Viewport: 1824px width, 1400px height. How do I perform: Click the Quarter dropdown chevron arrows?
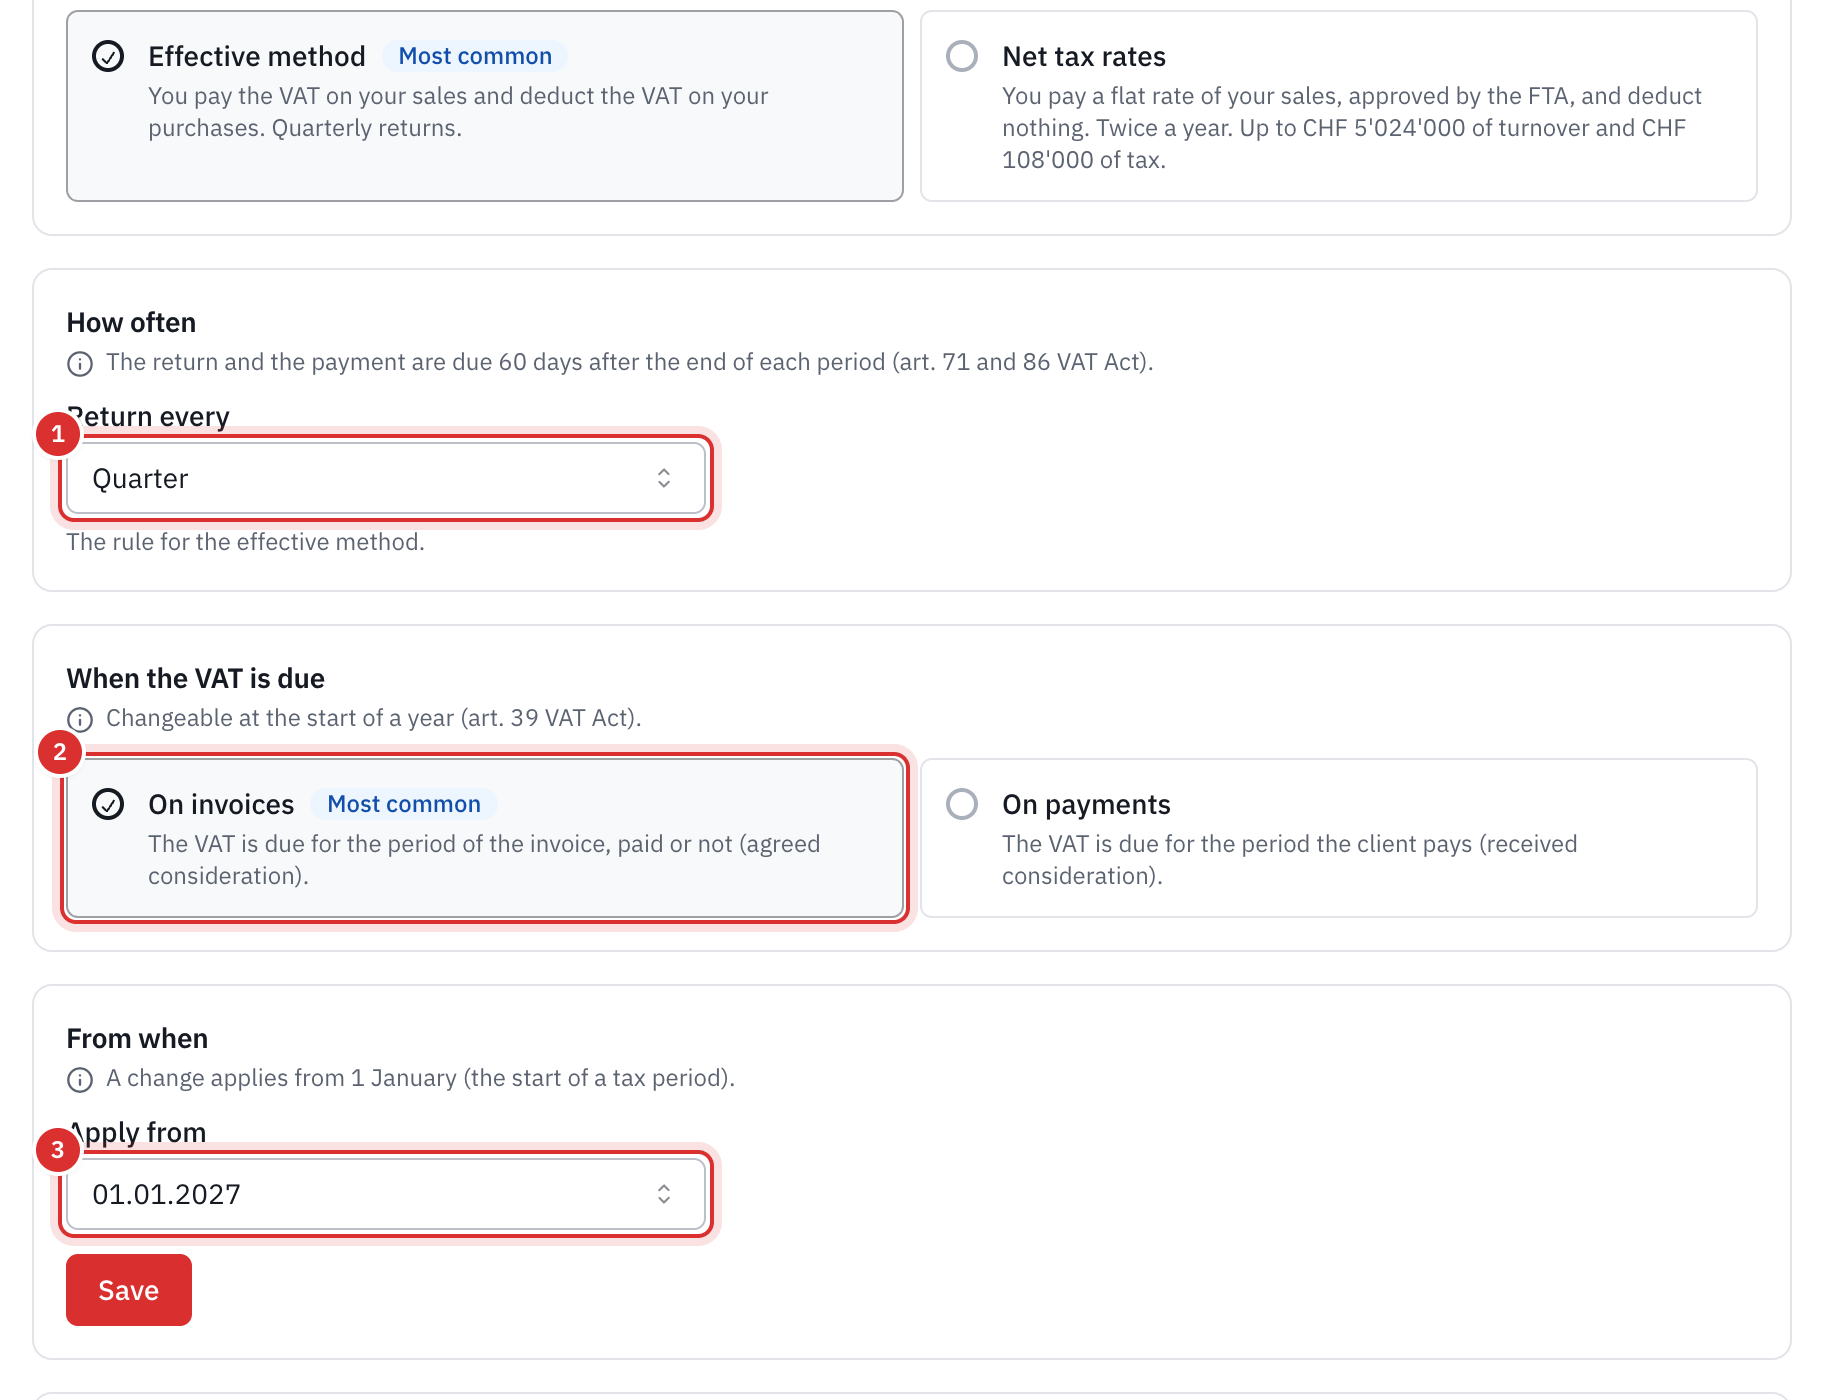click(664, 478)
